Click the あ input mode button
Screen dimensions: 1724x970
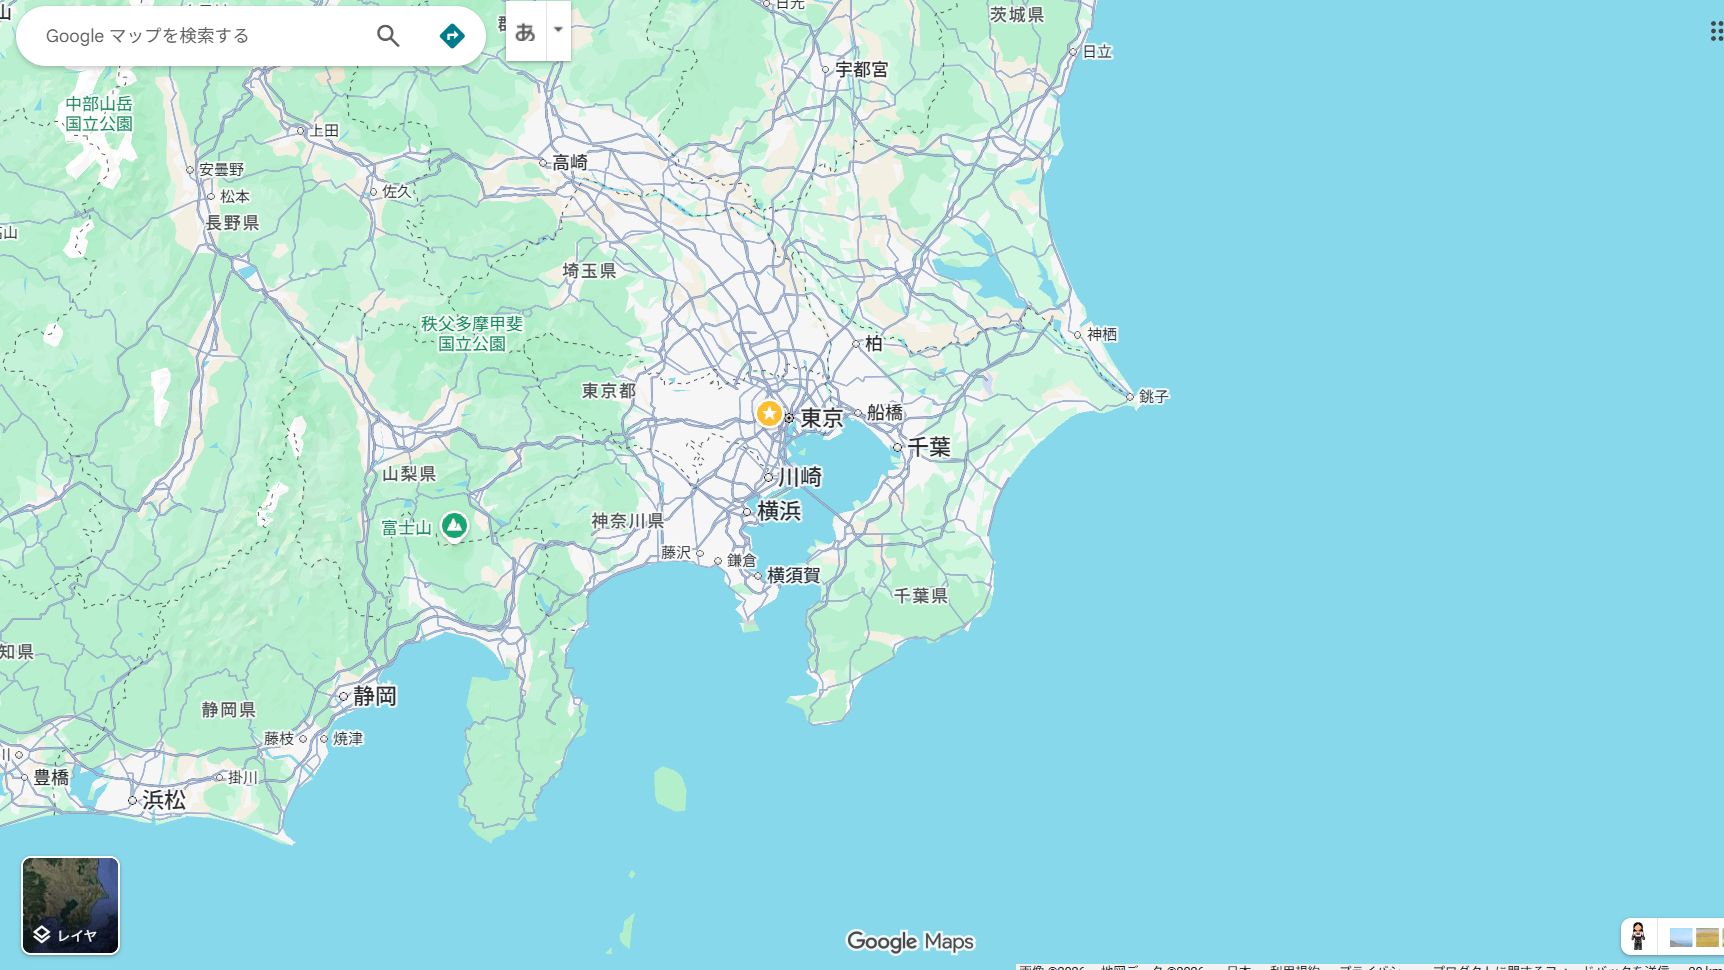[526, 31]
